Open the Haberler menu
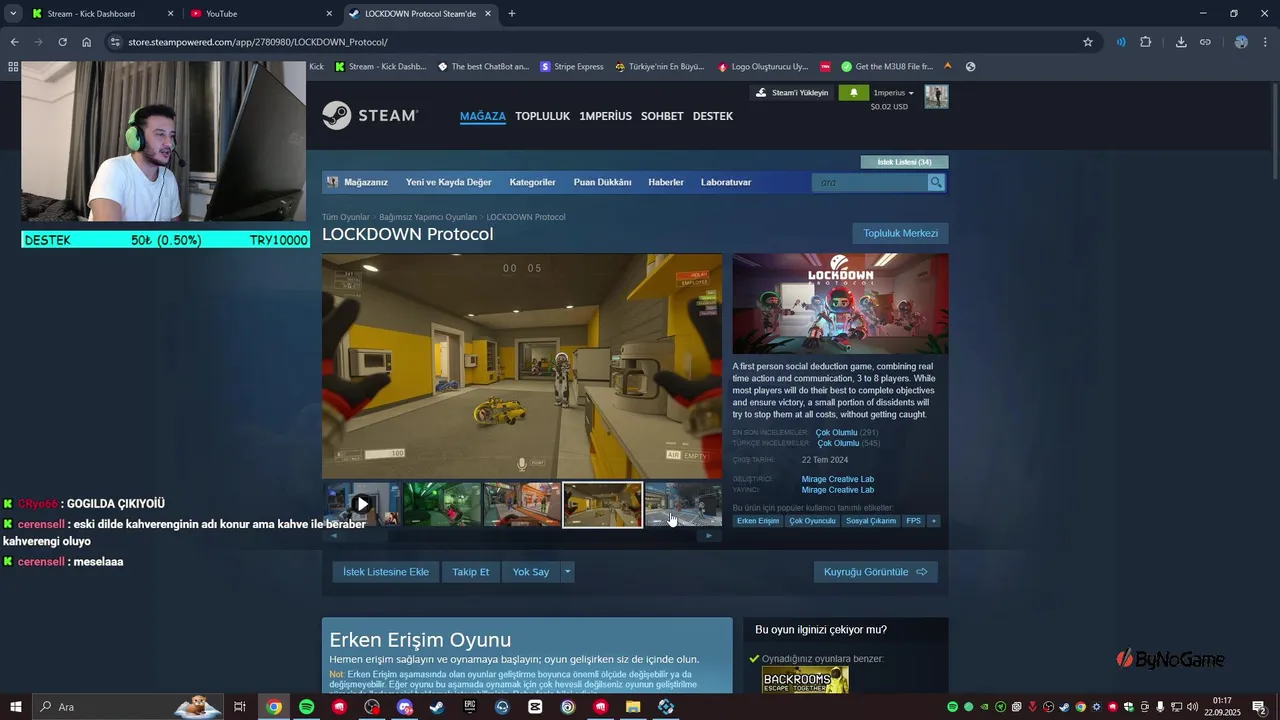This screenshot has width=1280, height=720. (666, 182)
